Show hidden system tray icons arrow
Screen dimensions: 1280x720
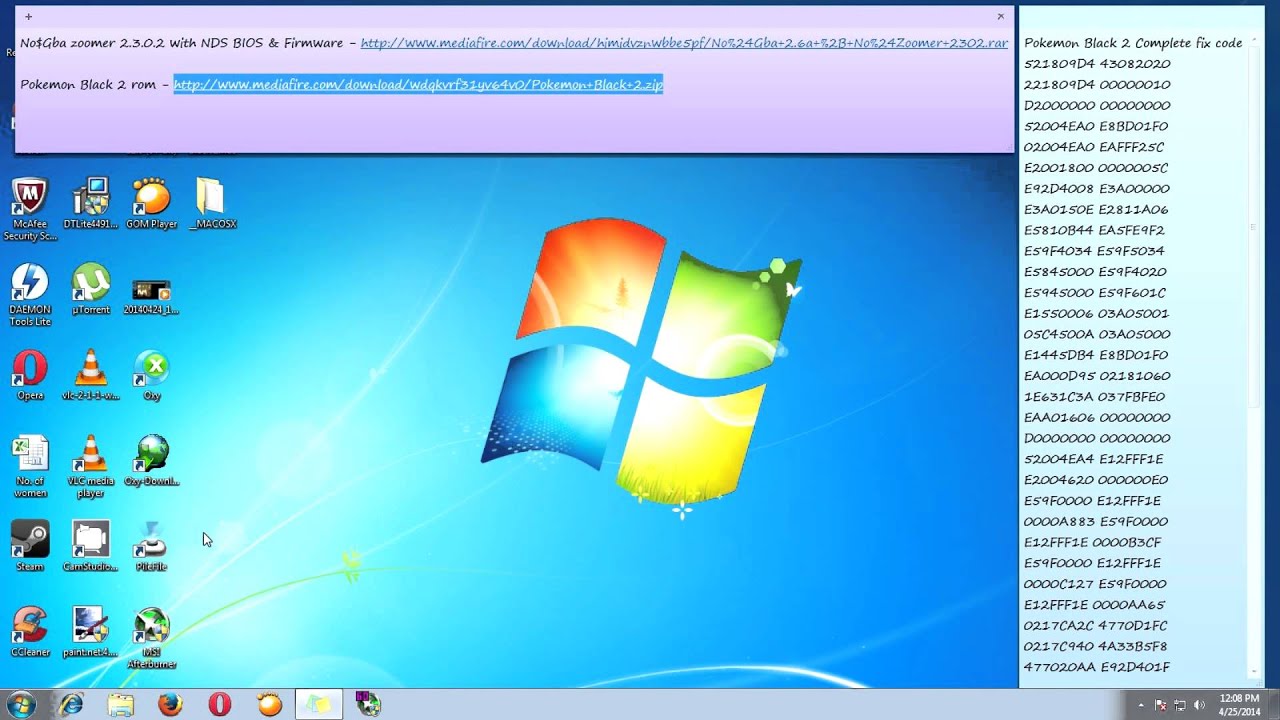[1141, 705]
